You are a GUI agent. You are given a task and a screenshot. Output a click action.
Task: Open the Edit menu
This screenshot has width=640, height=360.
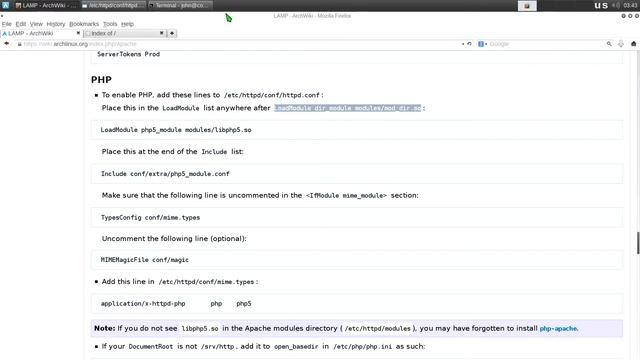click(21, 24)
